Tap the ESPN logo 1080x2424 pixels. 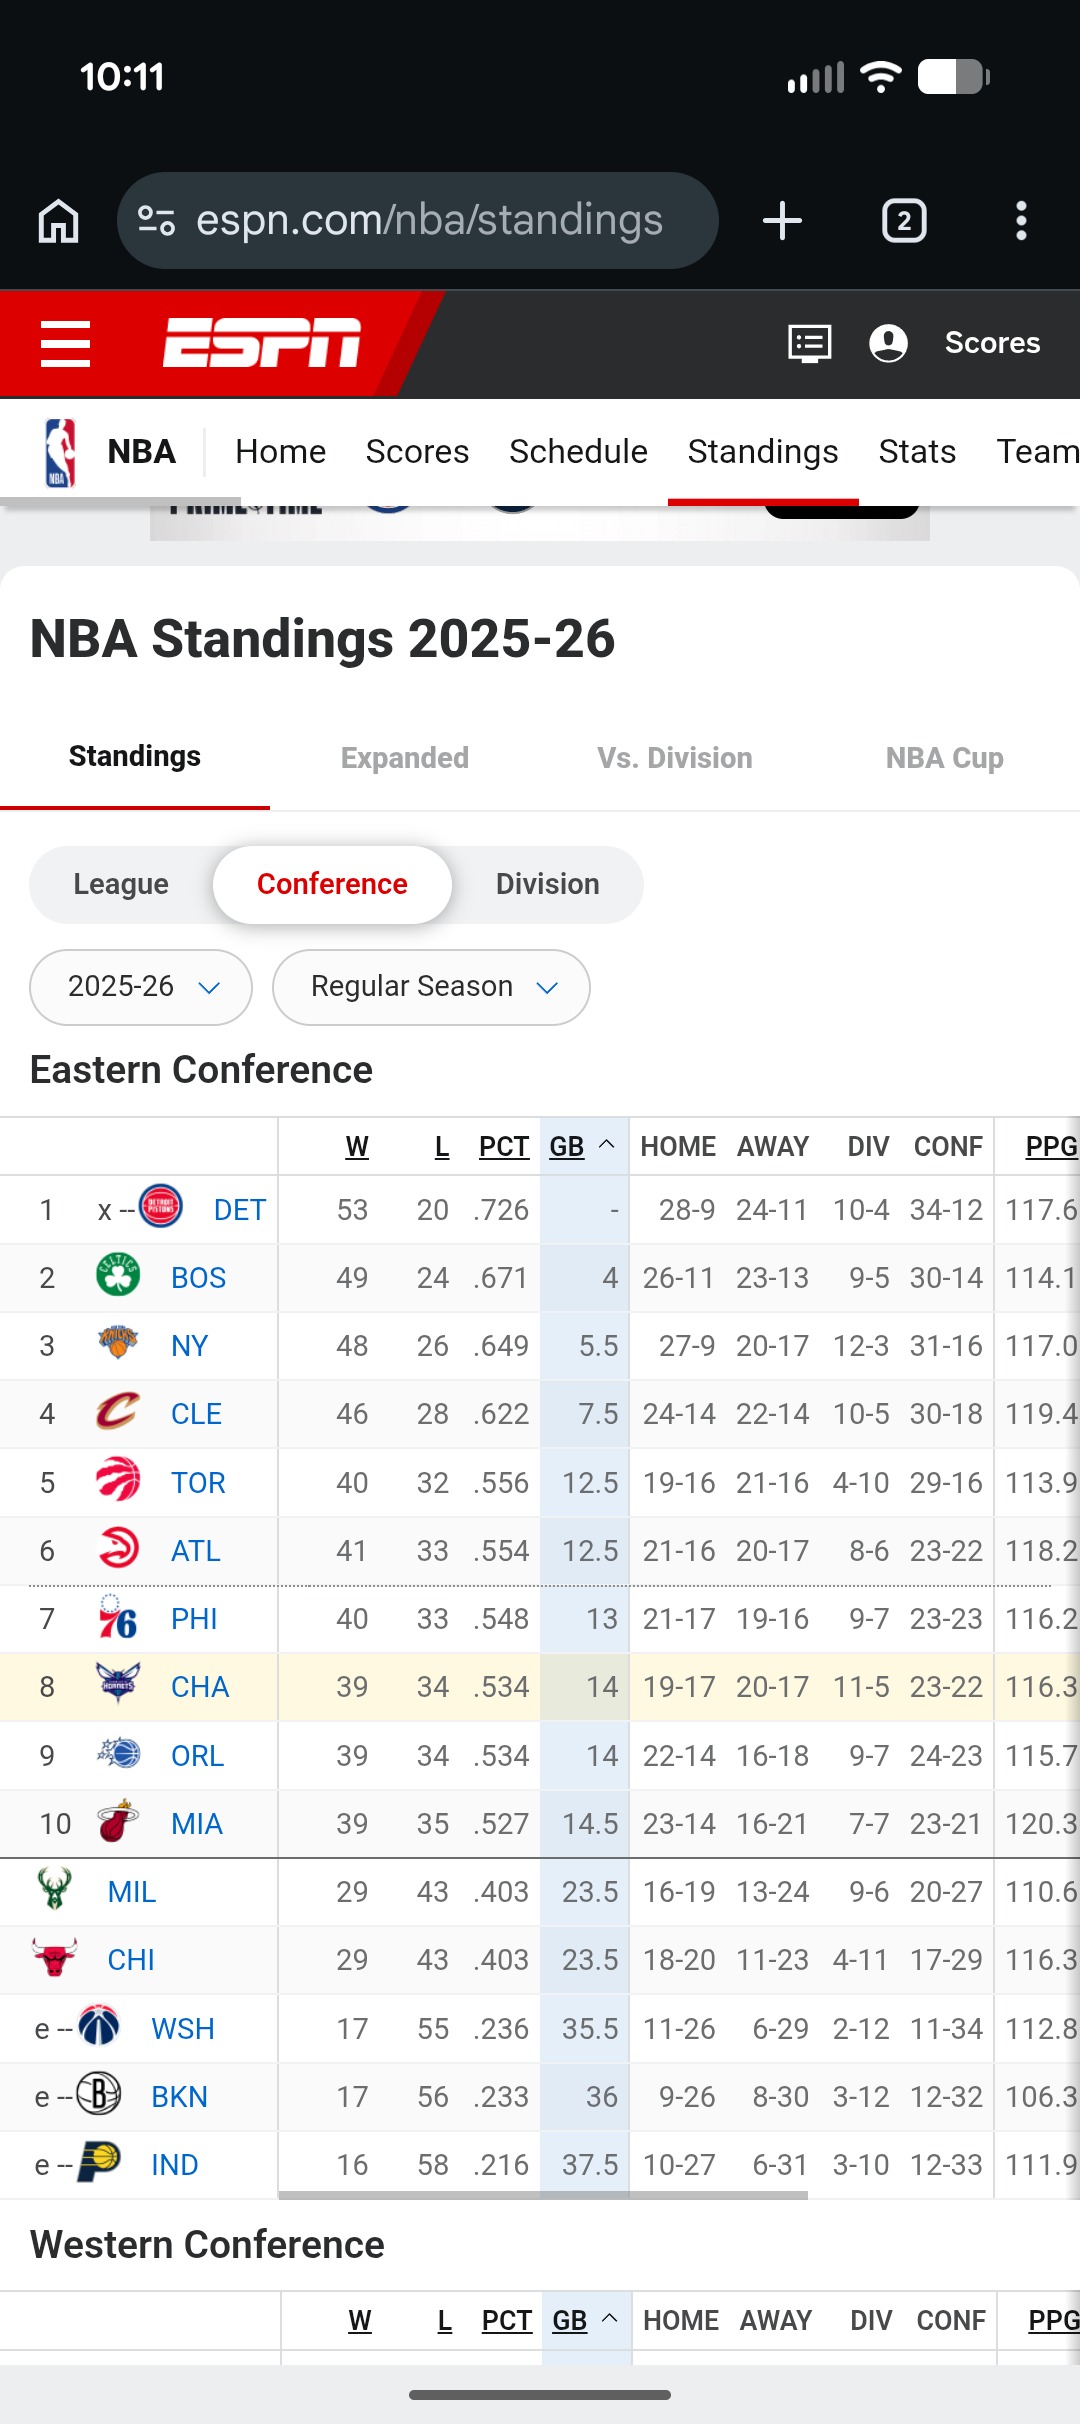point(262,343)
